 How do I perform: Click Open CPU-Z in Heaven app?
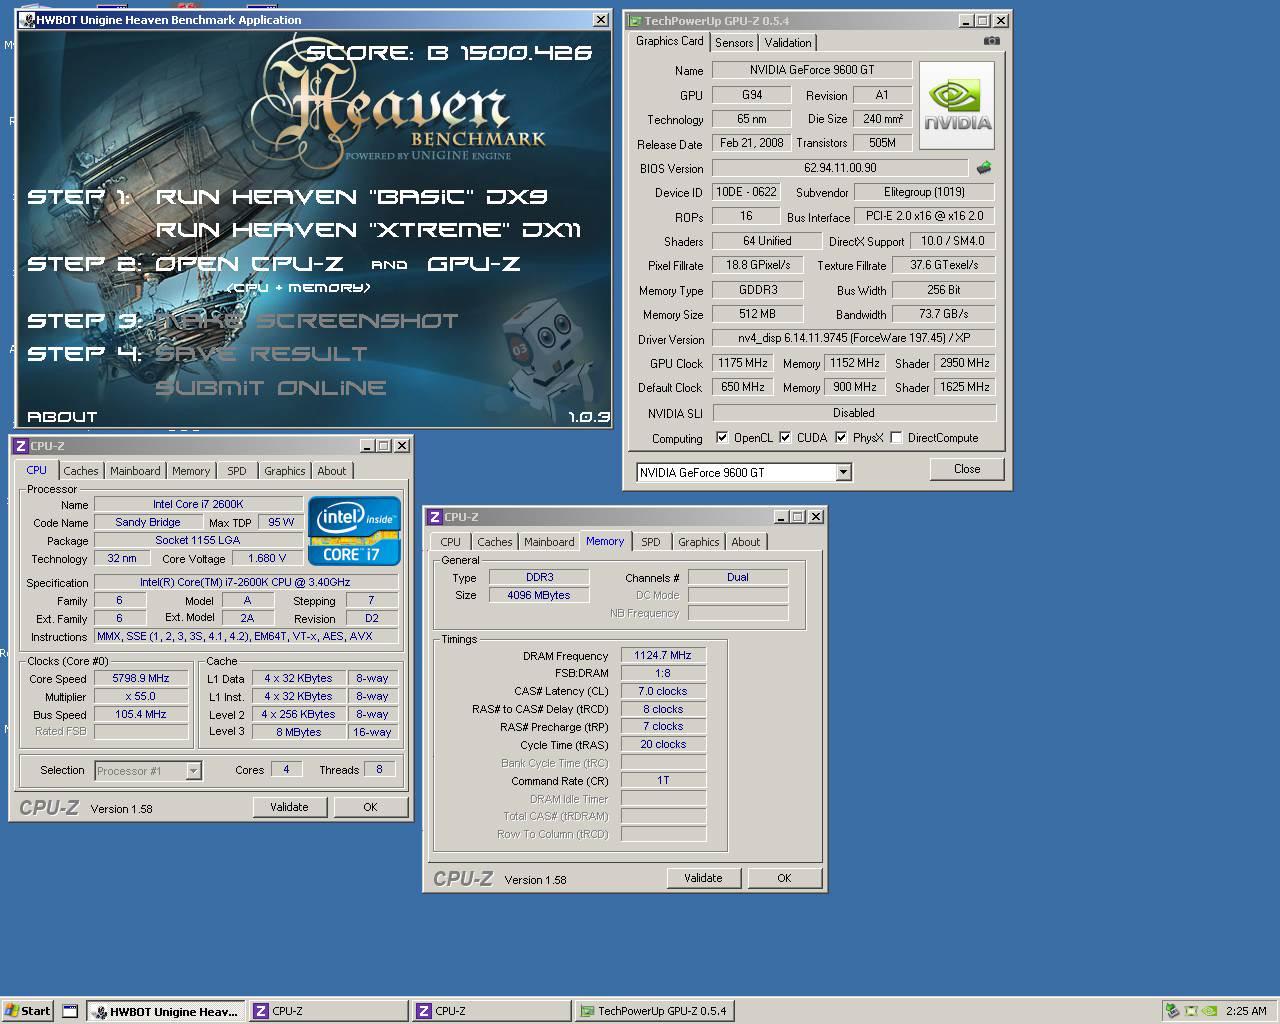pyautogui.click(x=249, y=264)
